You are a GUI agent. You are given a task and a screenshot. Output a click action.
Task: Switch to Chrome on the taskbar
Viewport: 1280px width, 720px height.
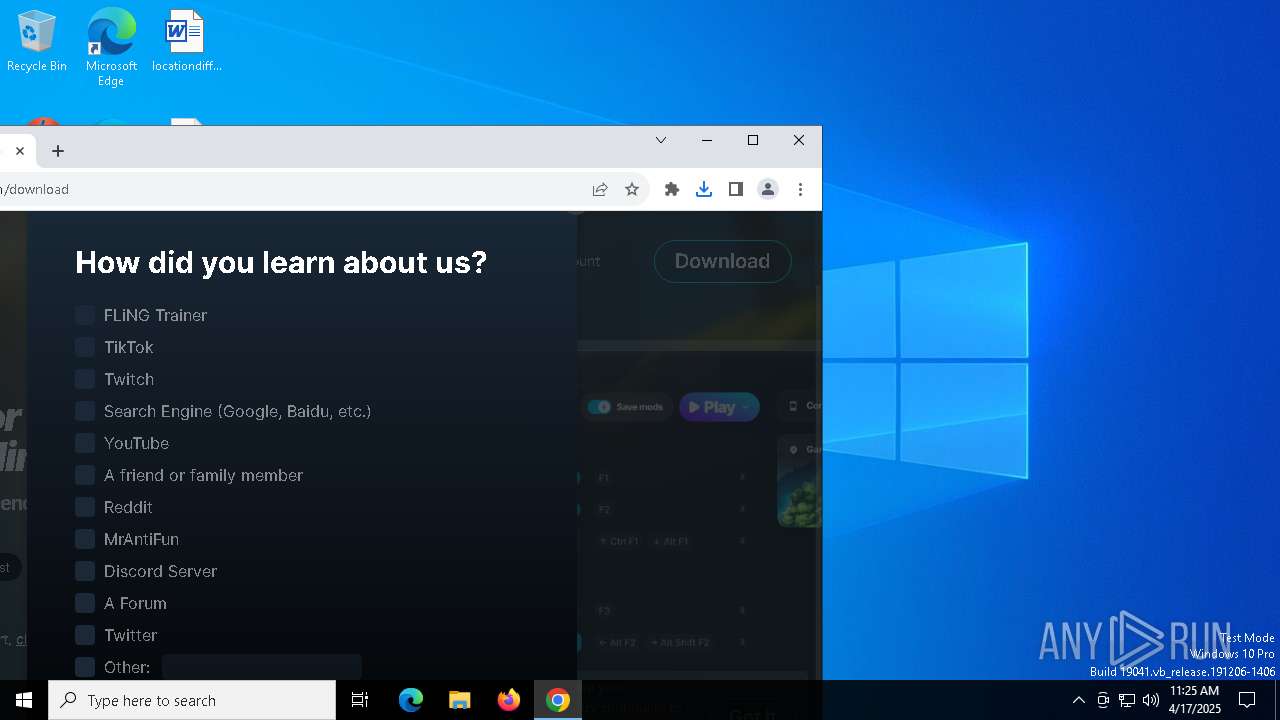[x=558, y=700]
